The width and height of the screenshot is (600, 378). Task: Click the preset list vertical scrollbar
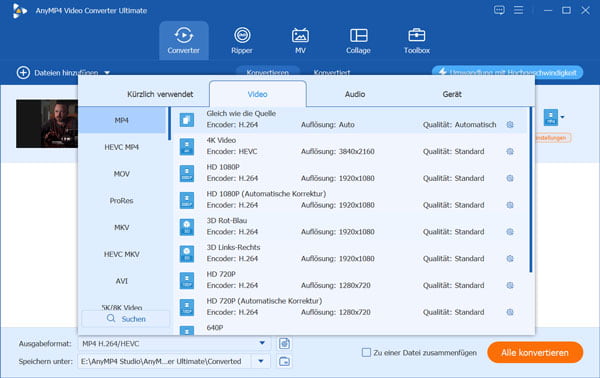pyautogui.click(x=530, y=190)
